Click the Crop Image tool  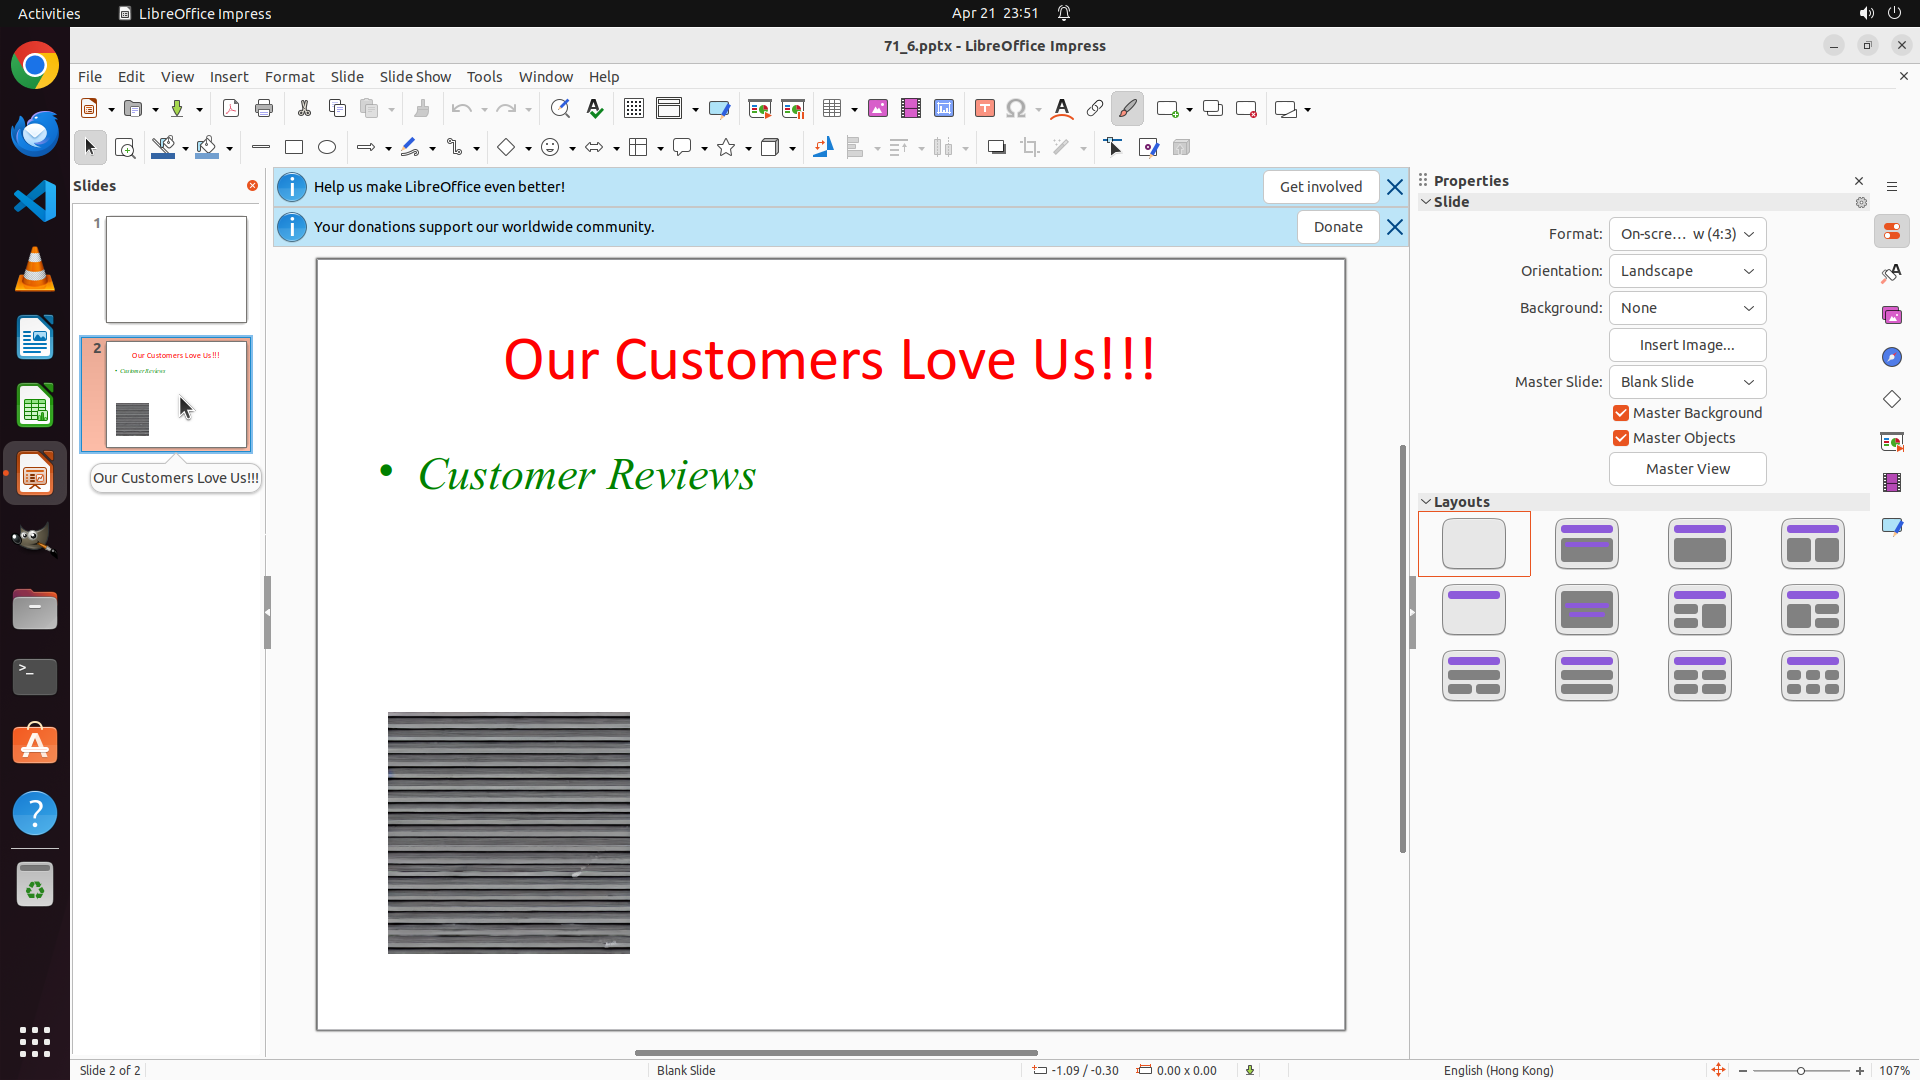tap(1029, 148)
